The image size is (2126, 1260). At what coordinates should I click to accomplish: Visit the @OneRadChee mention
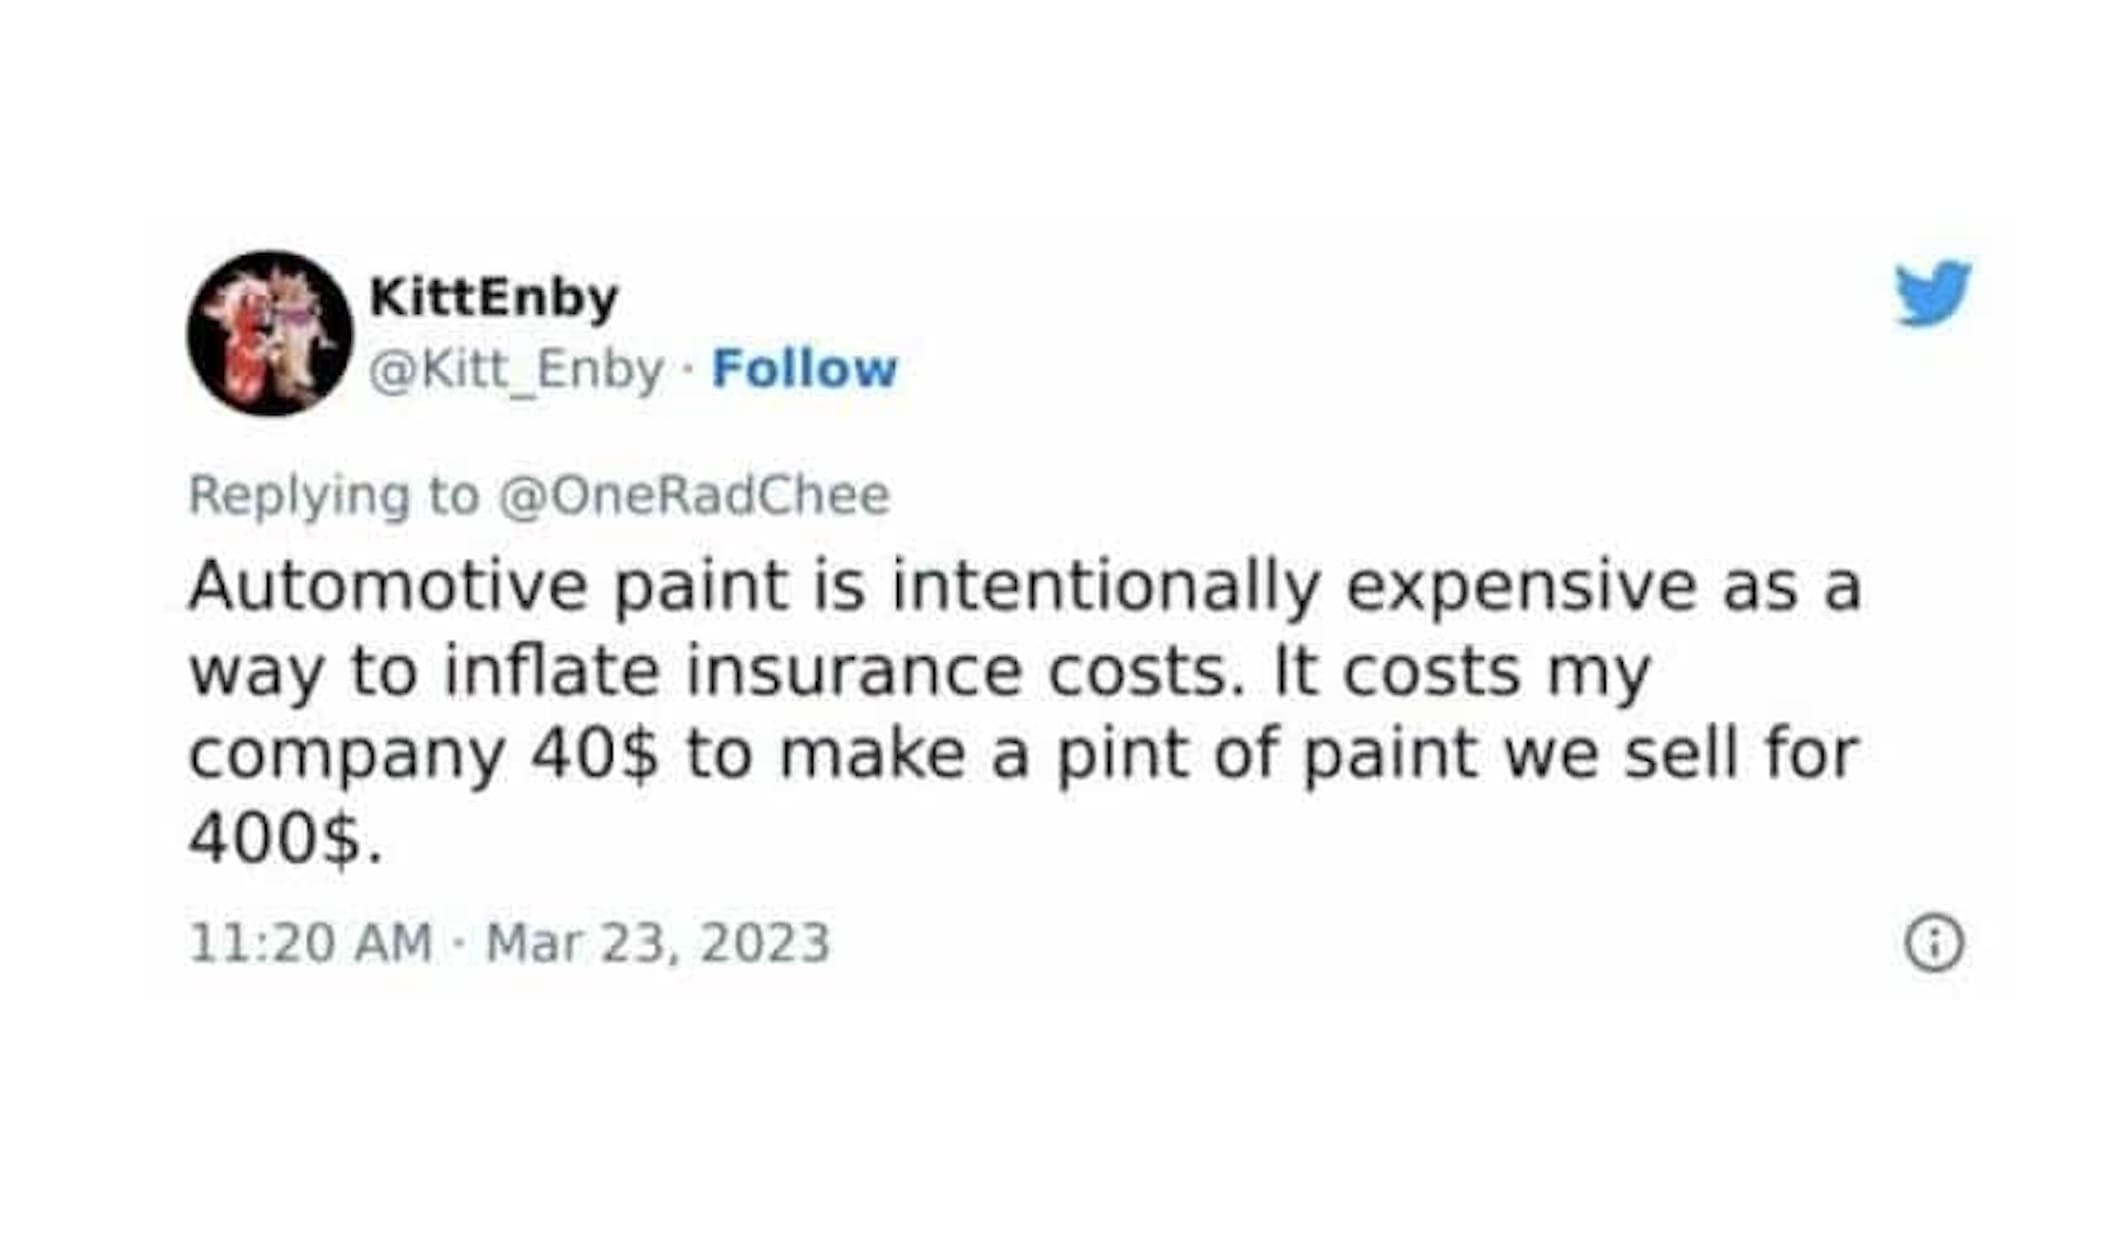point(694,495)
